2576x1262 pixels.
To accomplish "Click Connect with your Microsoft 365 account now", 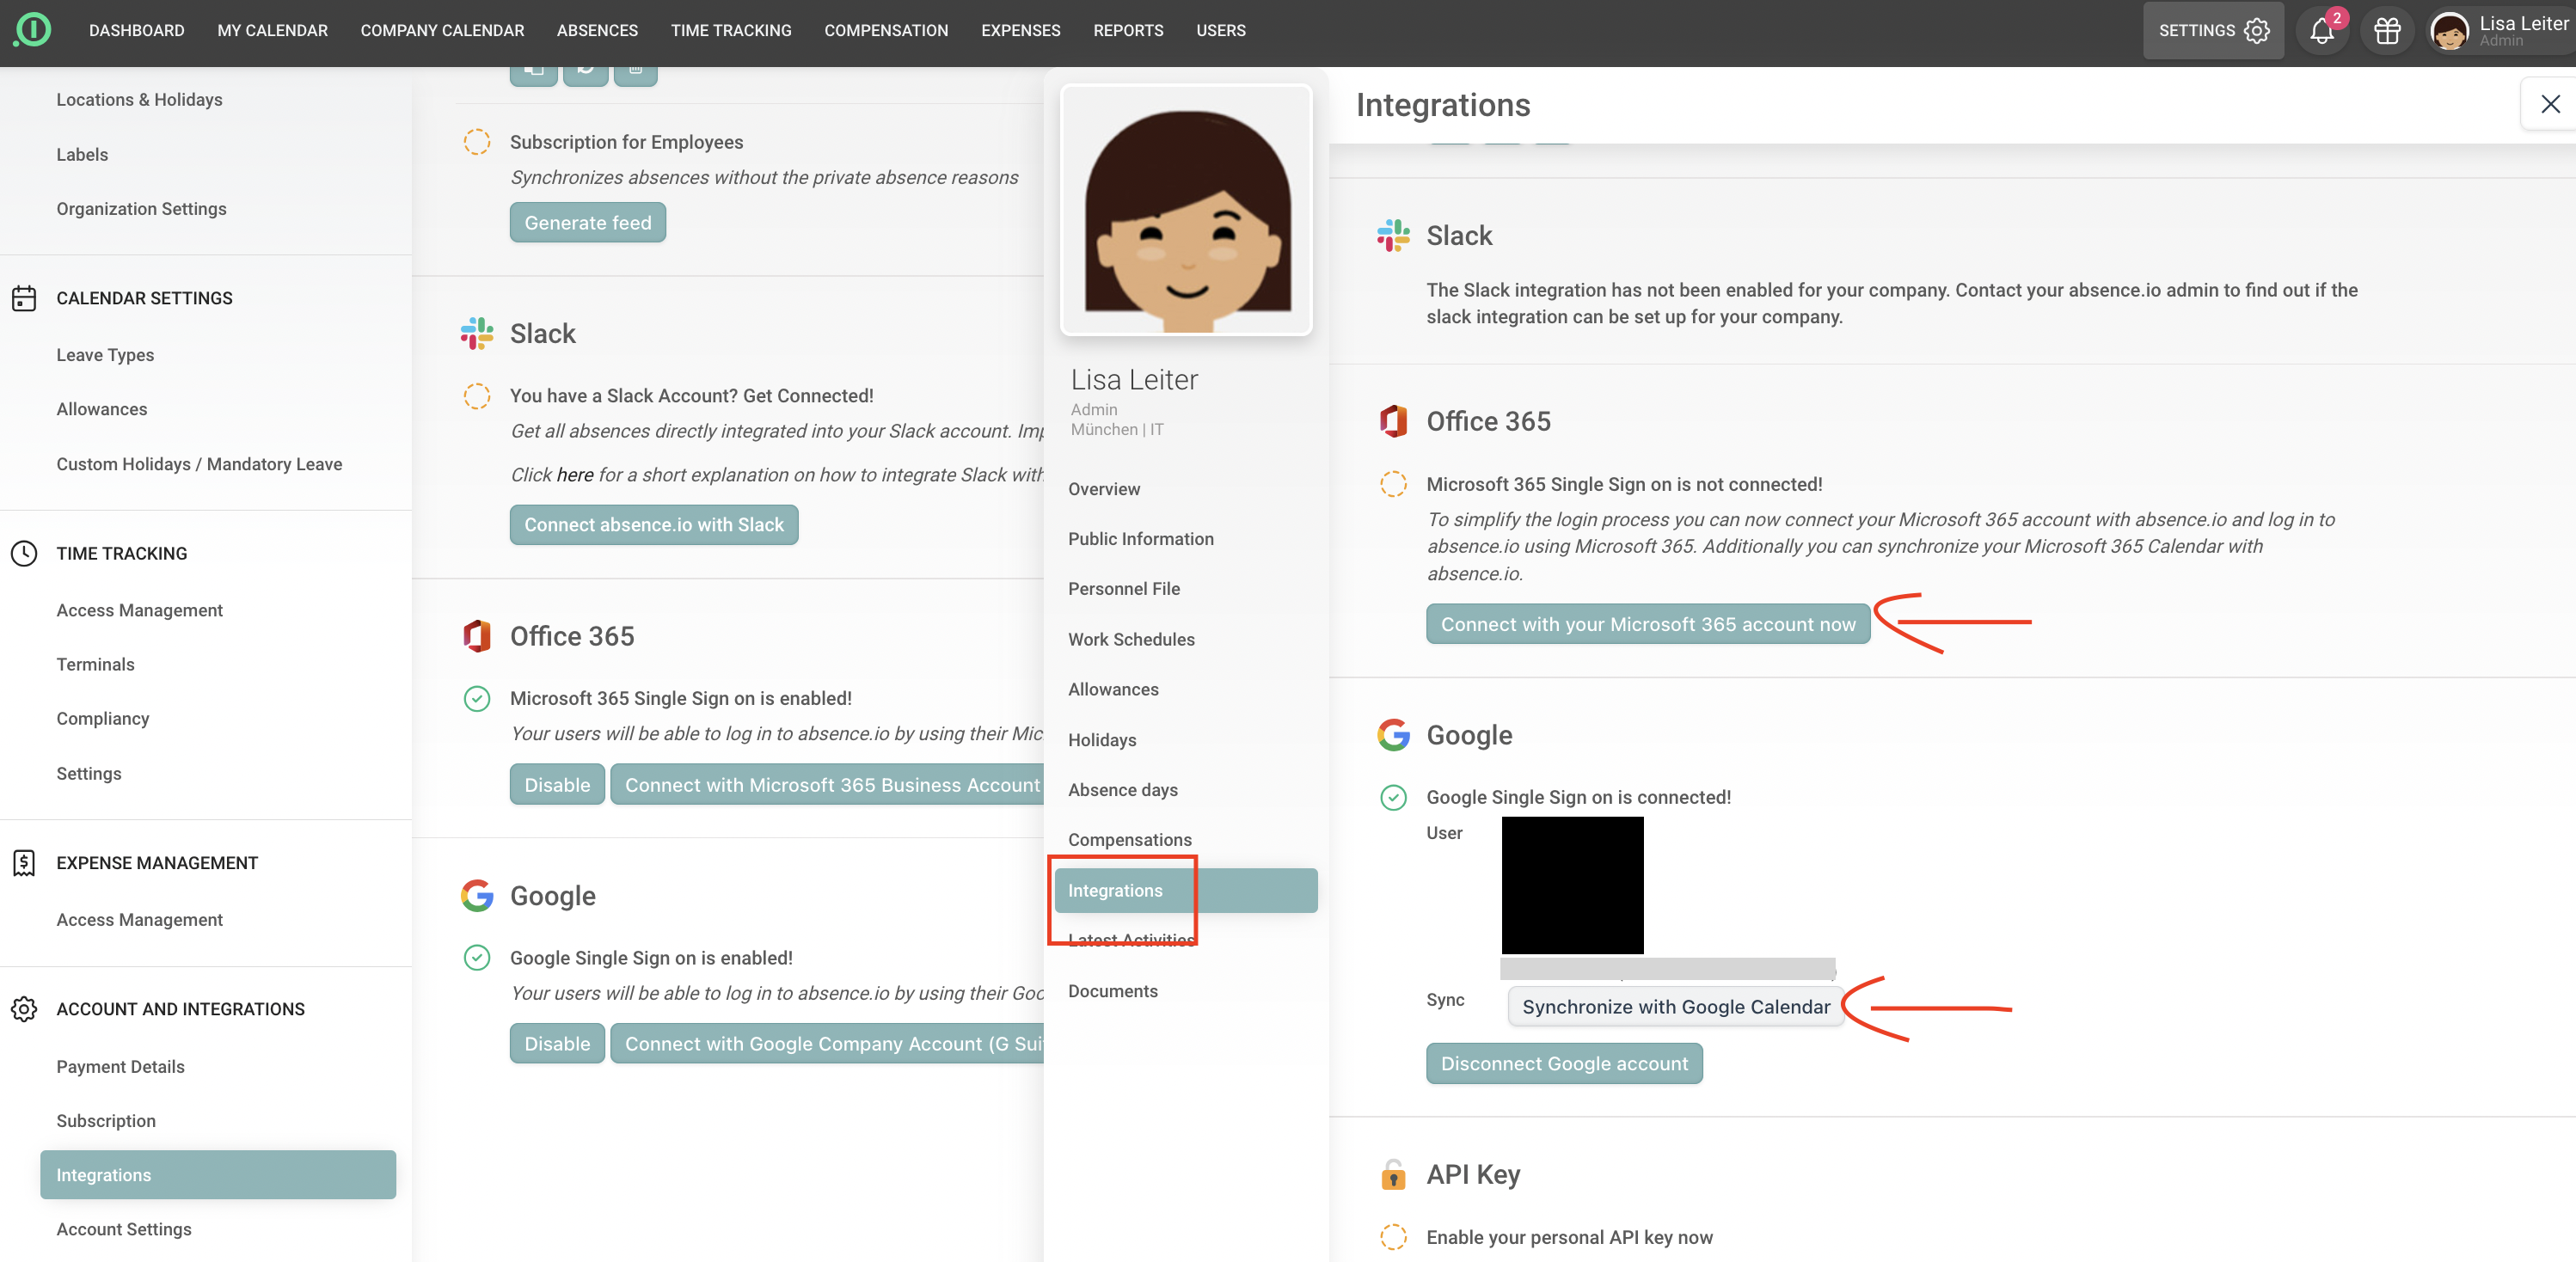I will pyautogui.click(x=1648, y=623).
